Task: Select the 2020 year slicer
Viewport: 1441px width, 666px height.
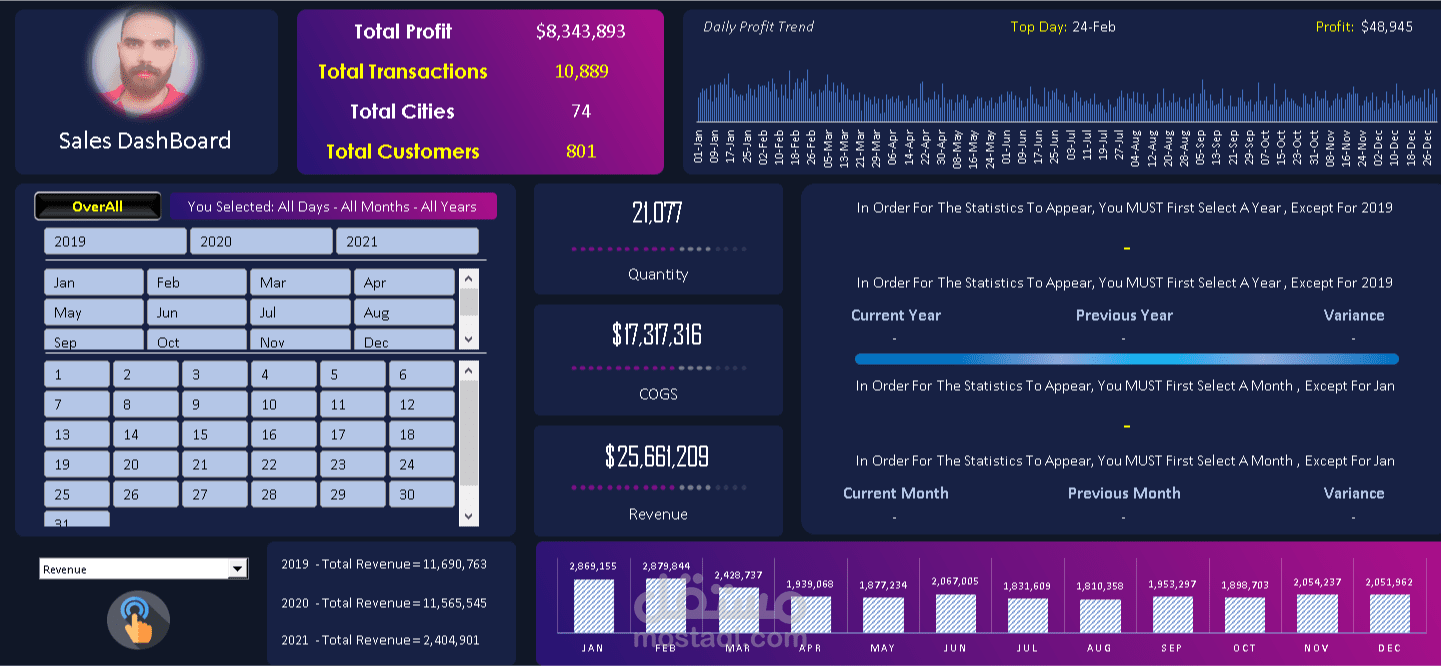Action: point(261,241)
